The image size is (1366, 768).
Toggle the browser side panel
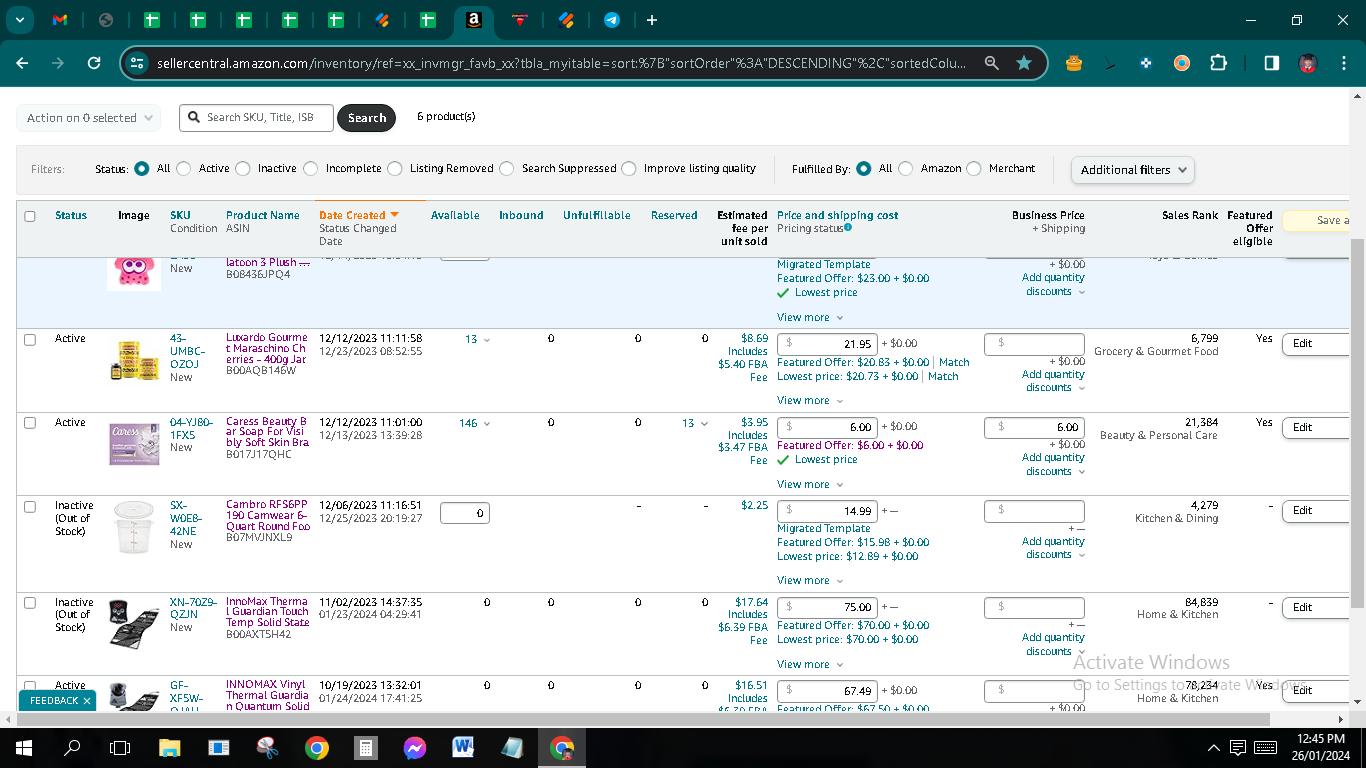[x=1271, y=63]
